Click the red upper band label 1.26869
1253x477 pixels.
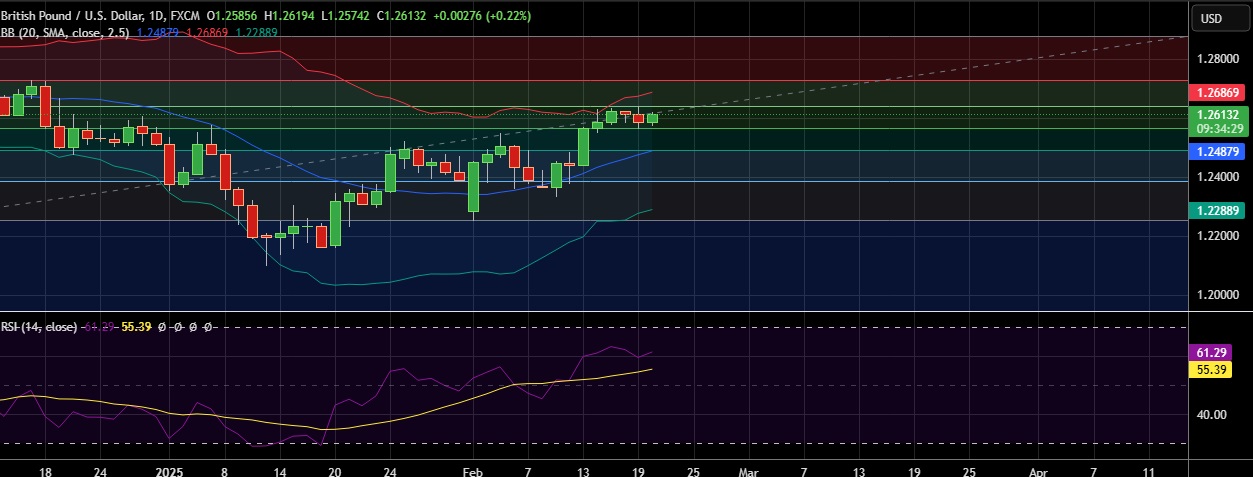tap(1217, 92)
